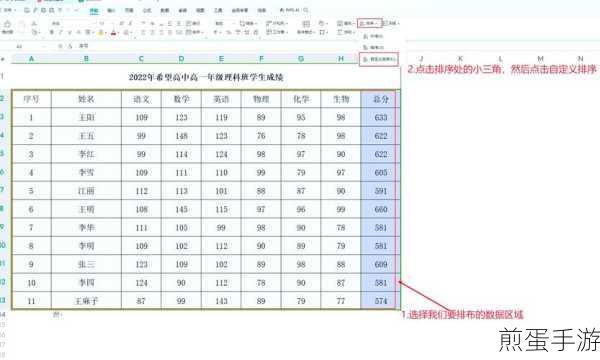Viewport: 600px width, 360px height.
Task: Toggle Underline formatting in the ribbon
Action: tap(69, 33)
